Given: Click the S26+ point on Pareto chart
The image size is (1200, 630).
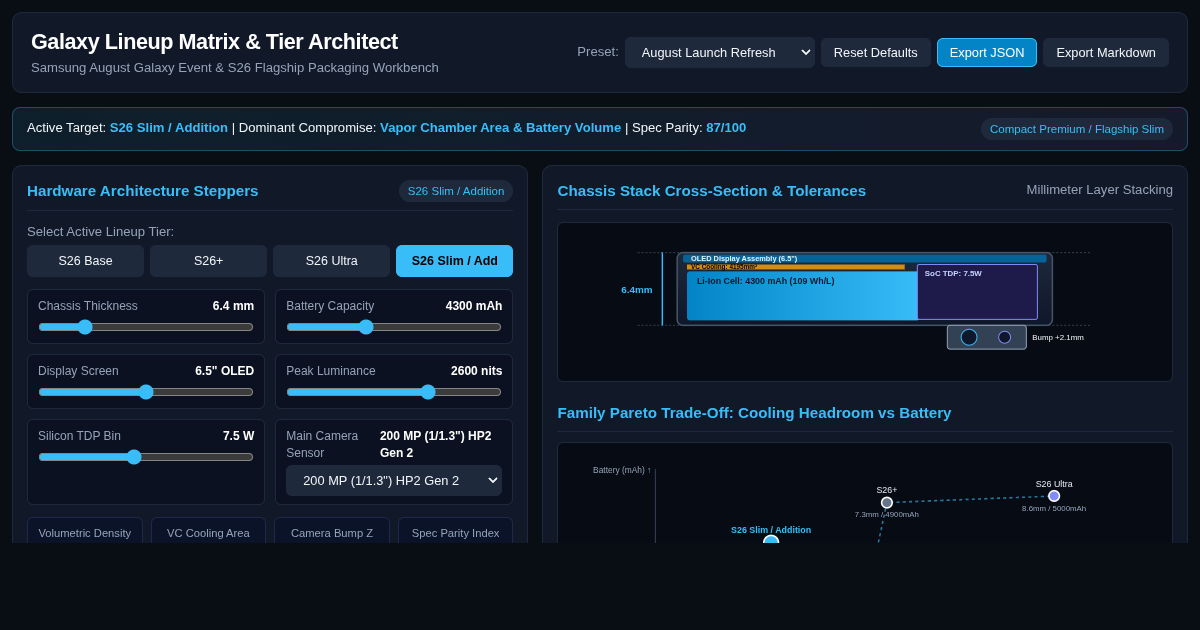Looking at the screenshot, I should pos(887,503).
